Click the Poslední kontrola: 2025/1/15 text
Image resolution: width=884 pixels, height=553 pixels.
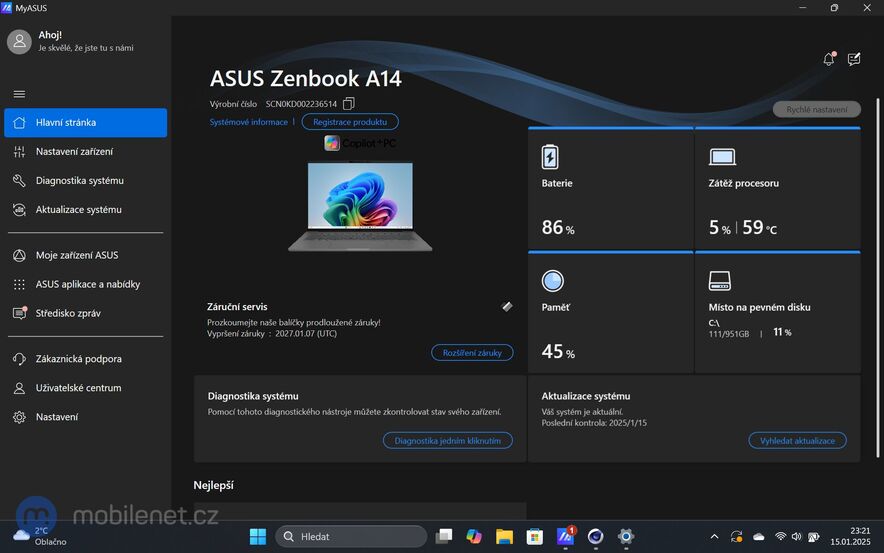(x=594, y=423)
